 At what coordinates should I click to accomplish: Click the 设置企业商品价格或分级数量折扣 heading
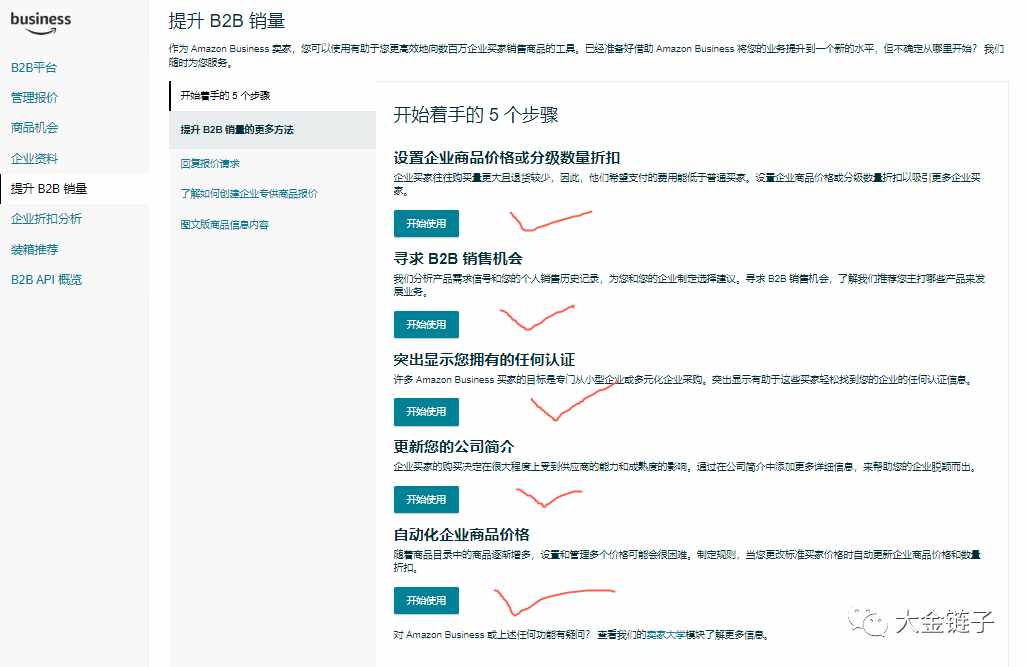pos(507,158)
